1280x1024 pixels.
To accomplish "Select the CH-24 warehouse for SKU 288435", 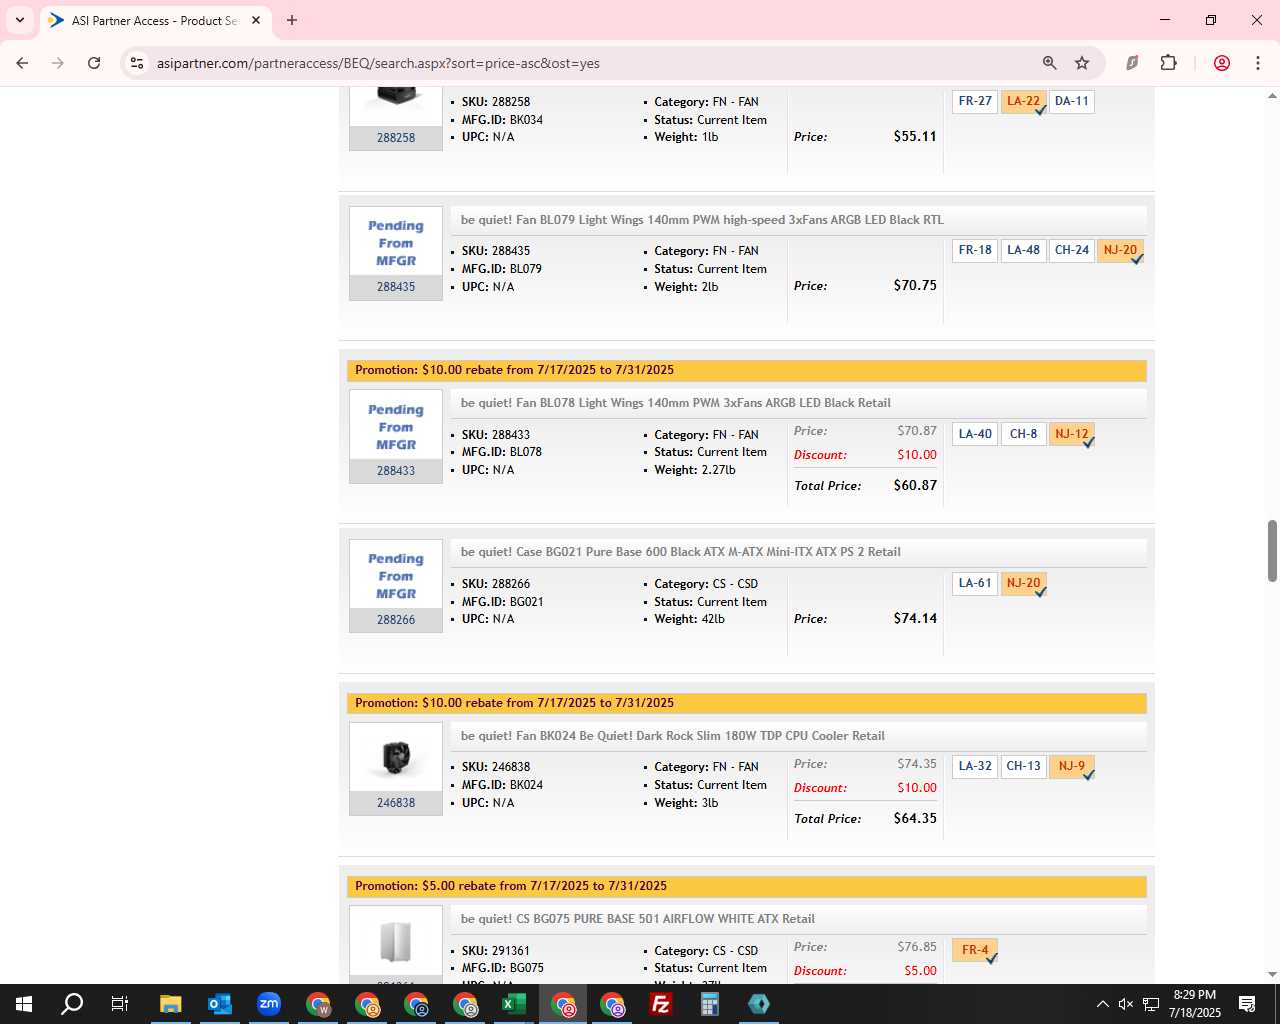I will point(1072,250).
